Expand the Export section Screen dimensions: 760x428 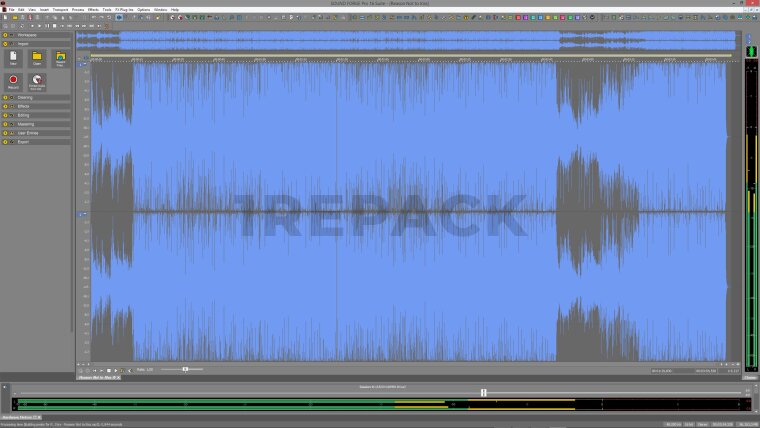[x=24, y=142]
